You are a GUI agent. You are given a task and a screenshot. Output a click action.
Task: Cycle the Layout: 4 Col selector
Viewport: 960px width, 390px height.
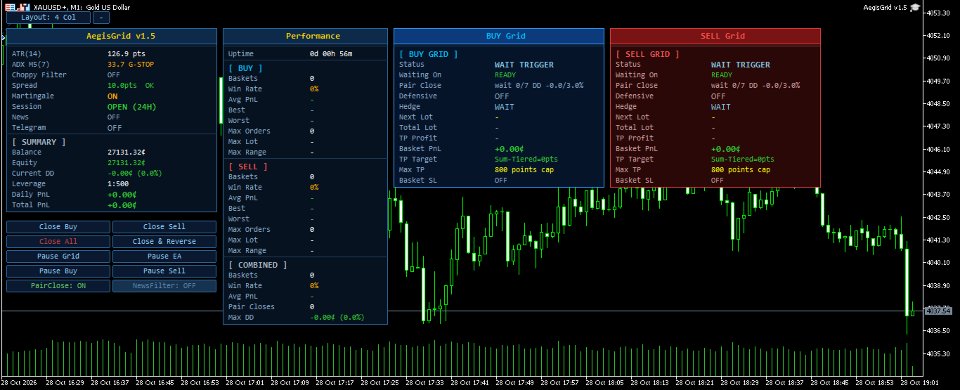[x=48, y=17]
